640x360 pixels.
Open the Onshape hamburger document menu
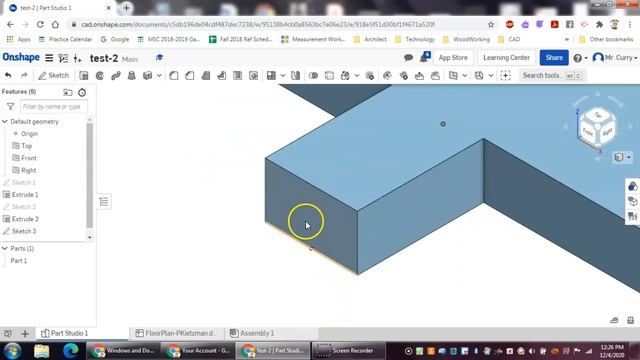[x=49, y=58]
